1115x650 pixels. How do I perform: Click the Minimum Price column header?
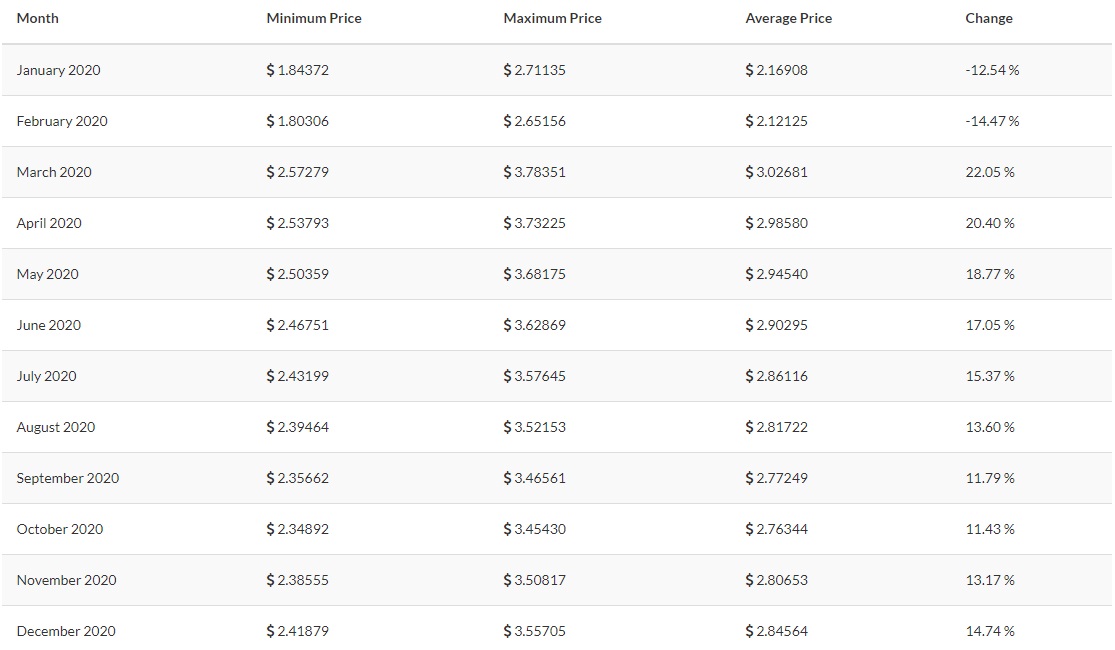[314, 18]
